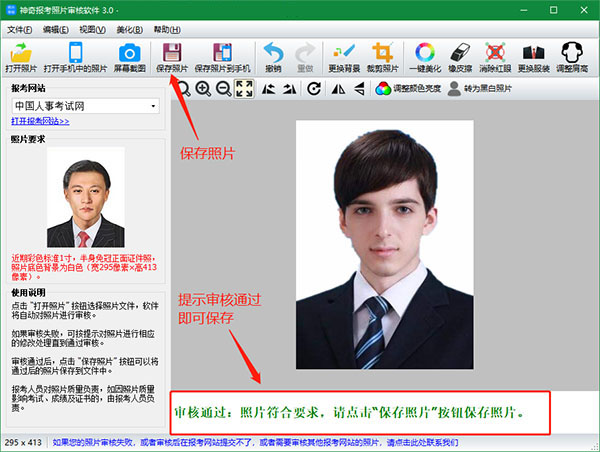Screen dimensions: 600x452
Task: Open the 文件(F) menu
Action: (20, 29)
